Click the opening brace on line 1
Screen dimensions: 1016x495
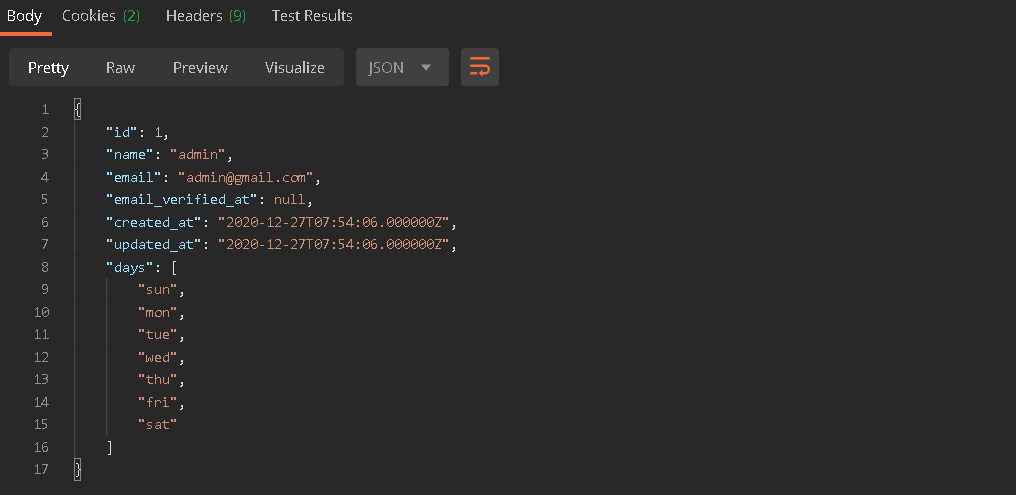click(x=78, y=109)
